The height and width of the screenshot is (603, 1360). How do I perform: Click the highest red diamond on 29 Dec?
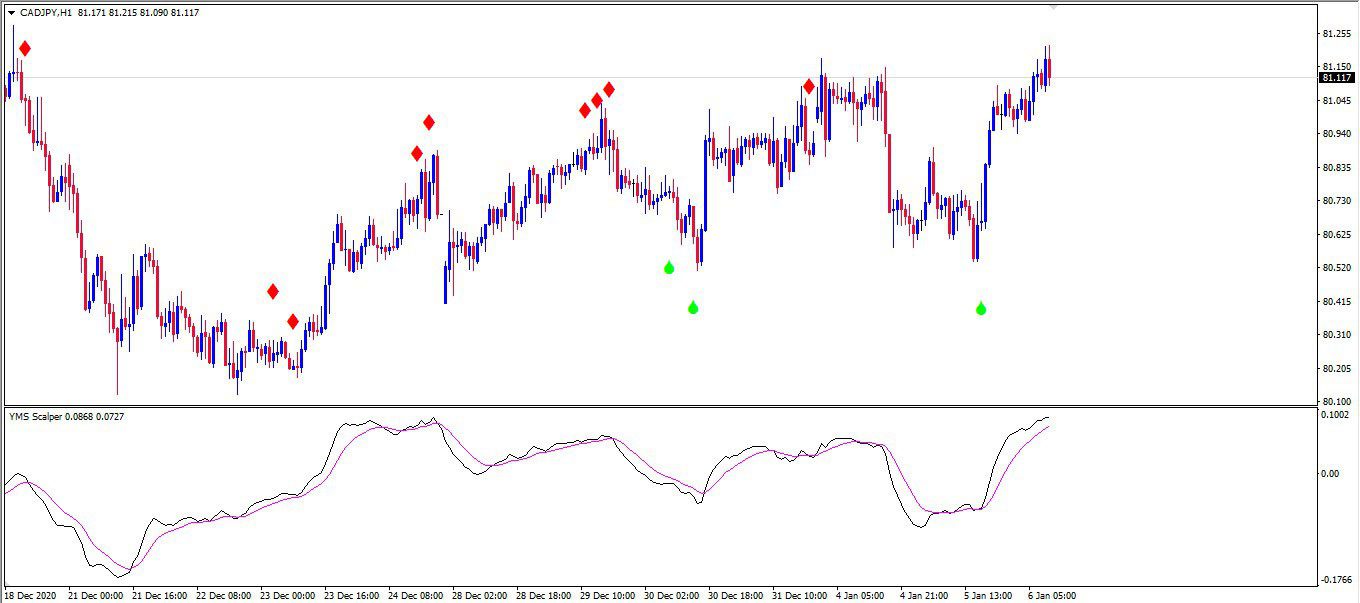(608, 89)
